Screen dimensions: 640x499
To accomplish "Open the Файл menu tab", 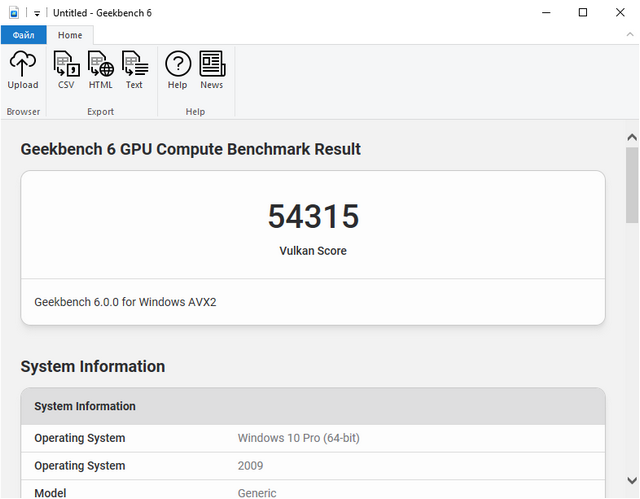I will click(x=24, y=35).
